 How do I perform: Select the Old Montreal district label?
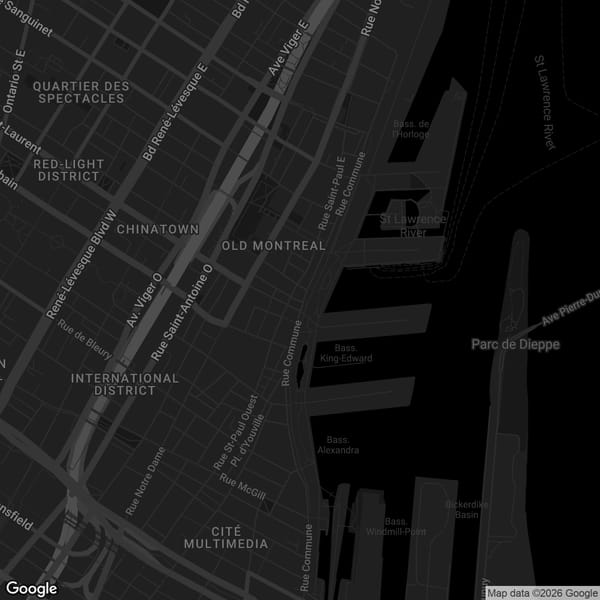pyautogui.click(x=273, y=246)
